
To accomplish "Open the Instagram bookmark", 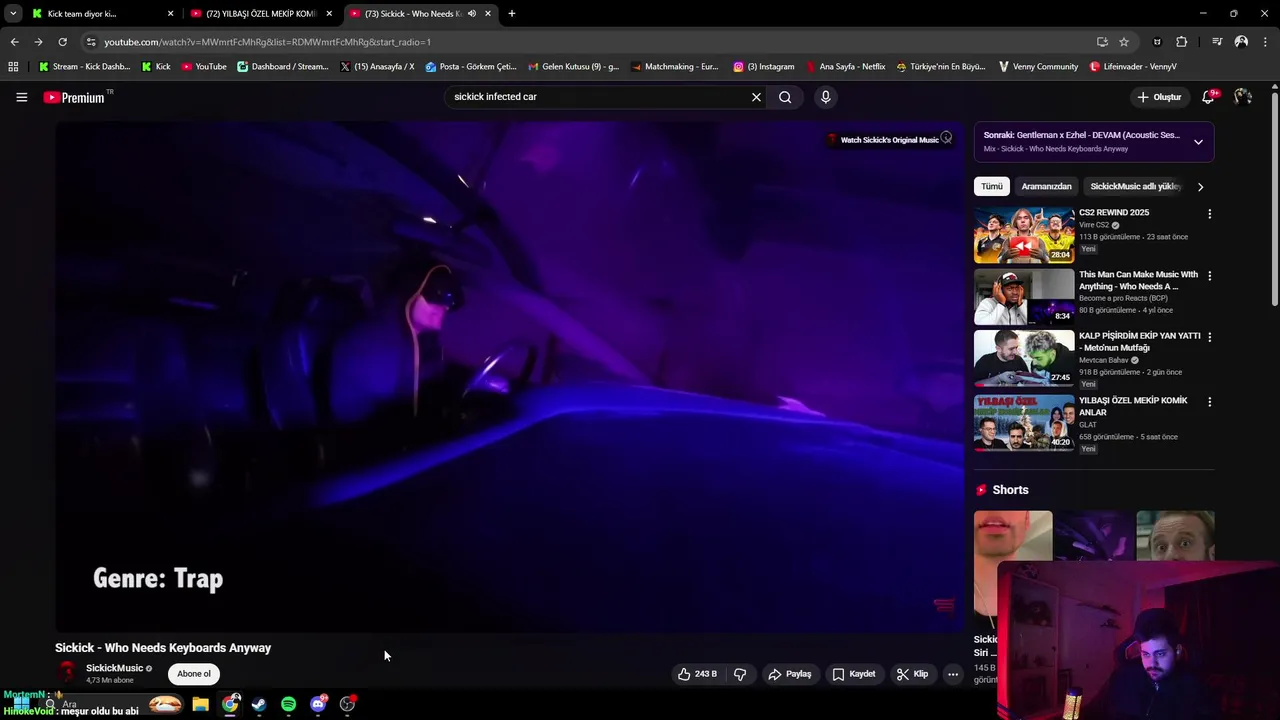I will (x=764, y=67).
